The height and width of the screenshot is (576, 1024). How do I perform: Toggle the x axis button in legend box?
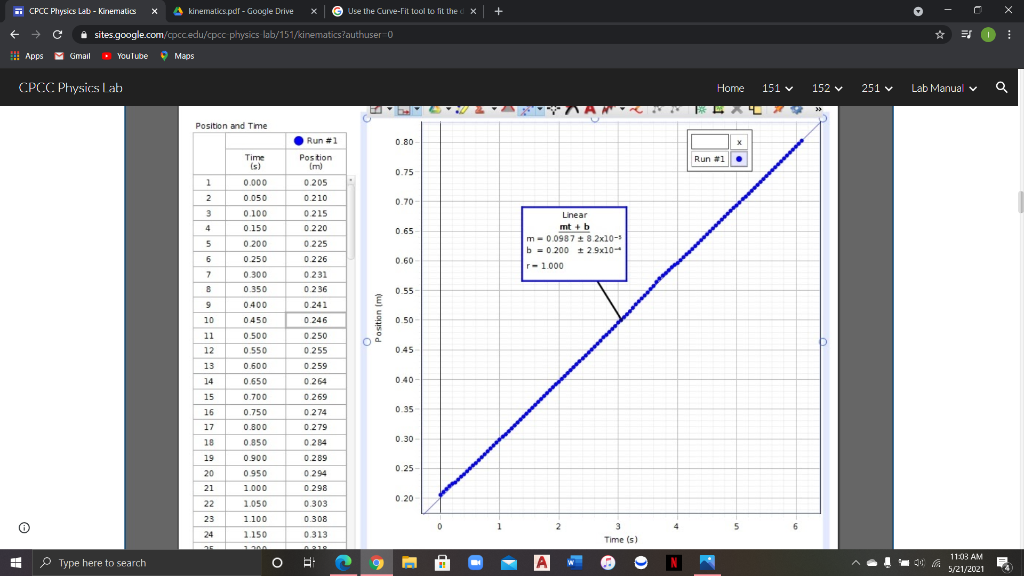coord(740,142)
